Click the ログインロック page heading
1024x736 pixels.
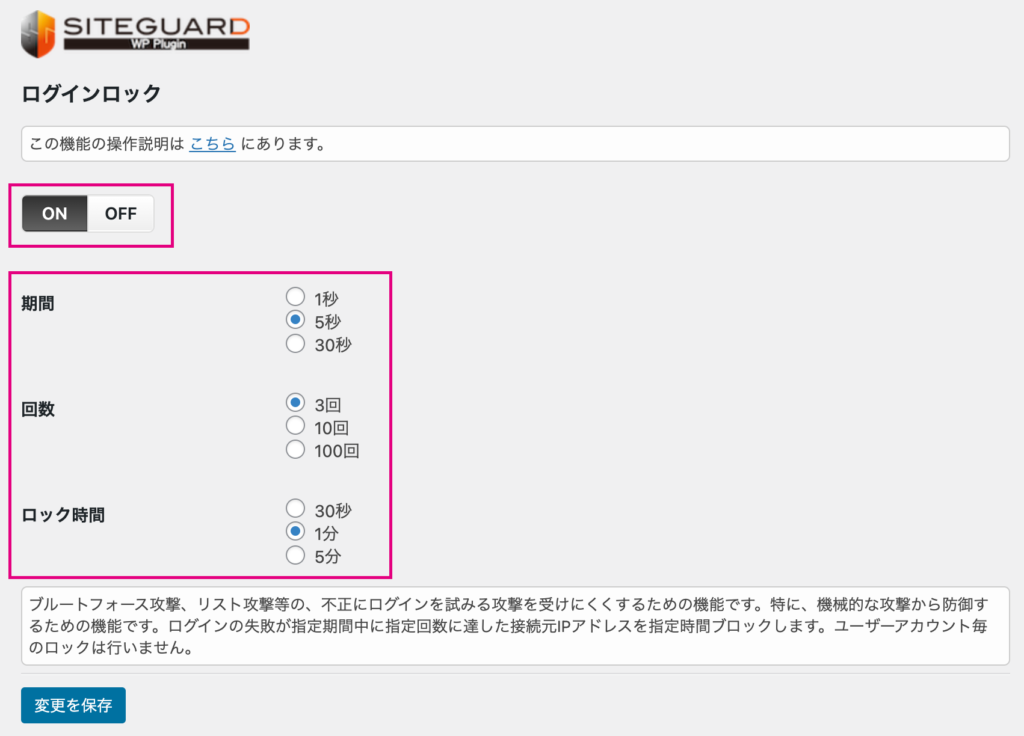(x=91, y=93)
